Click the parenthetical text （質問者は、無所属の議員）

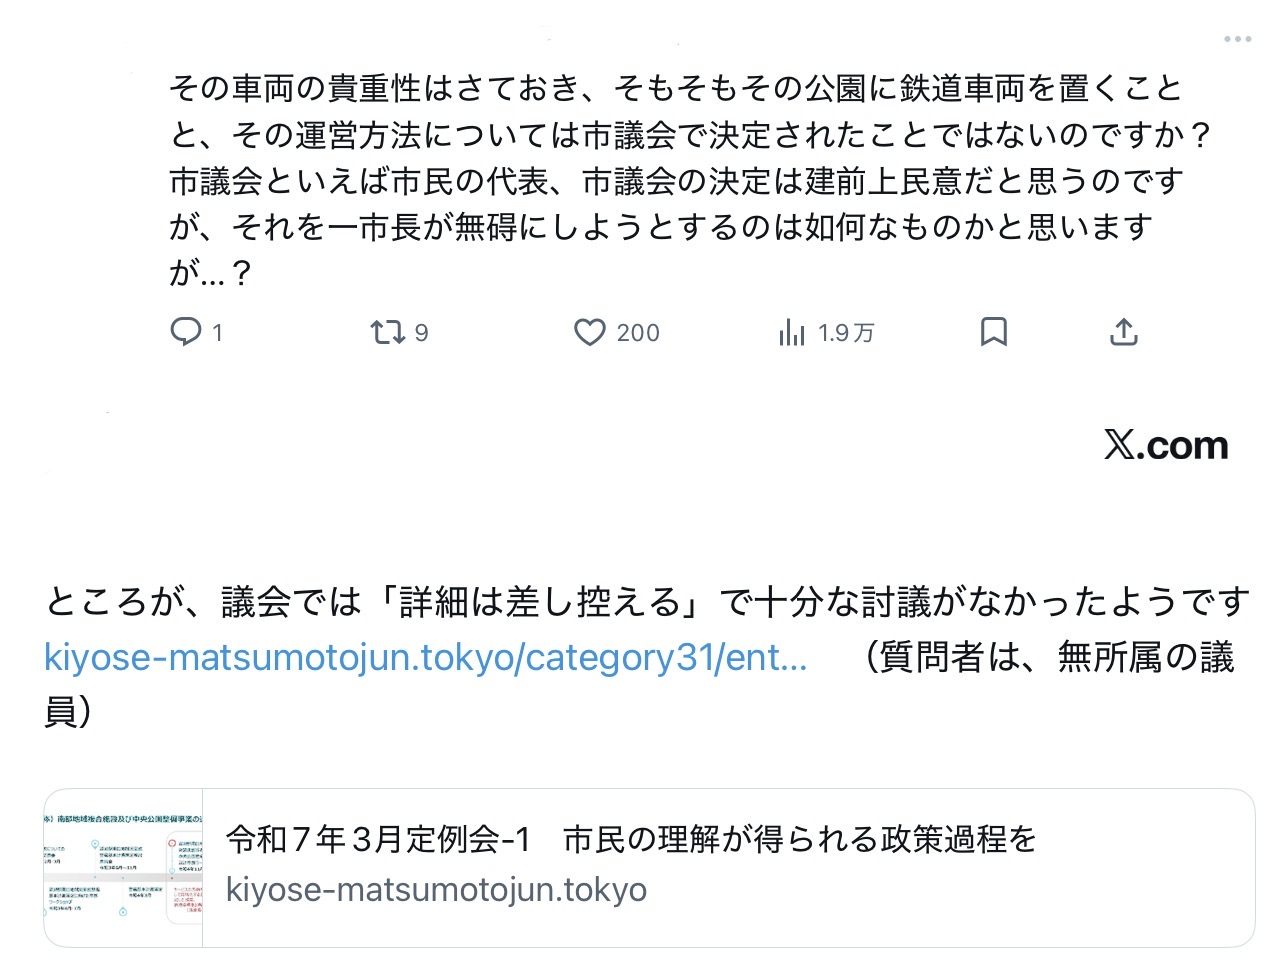(x=1048, y=658)
